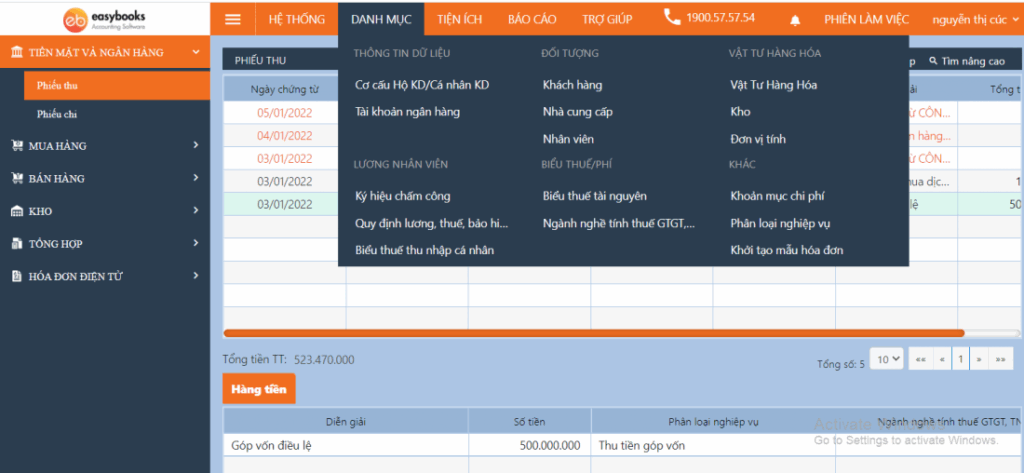Close the Danh mục menu tab
Screen dimensions: 1024x473
(381, 19)
